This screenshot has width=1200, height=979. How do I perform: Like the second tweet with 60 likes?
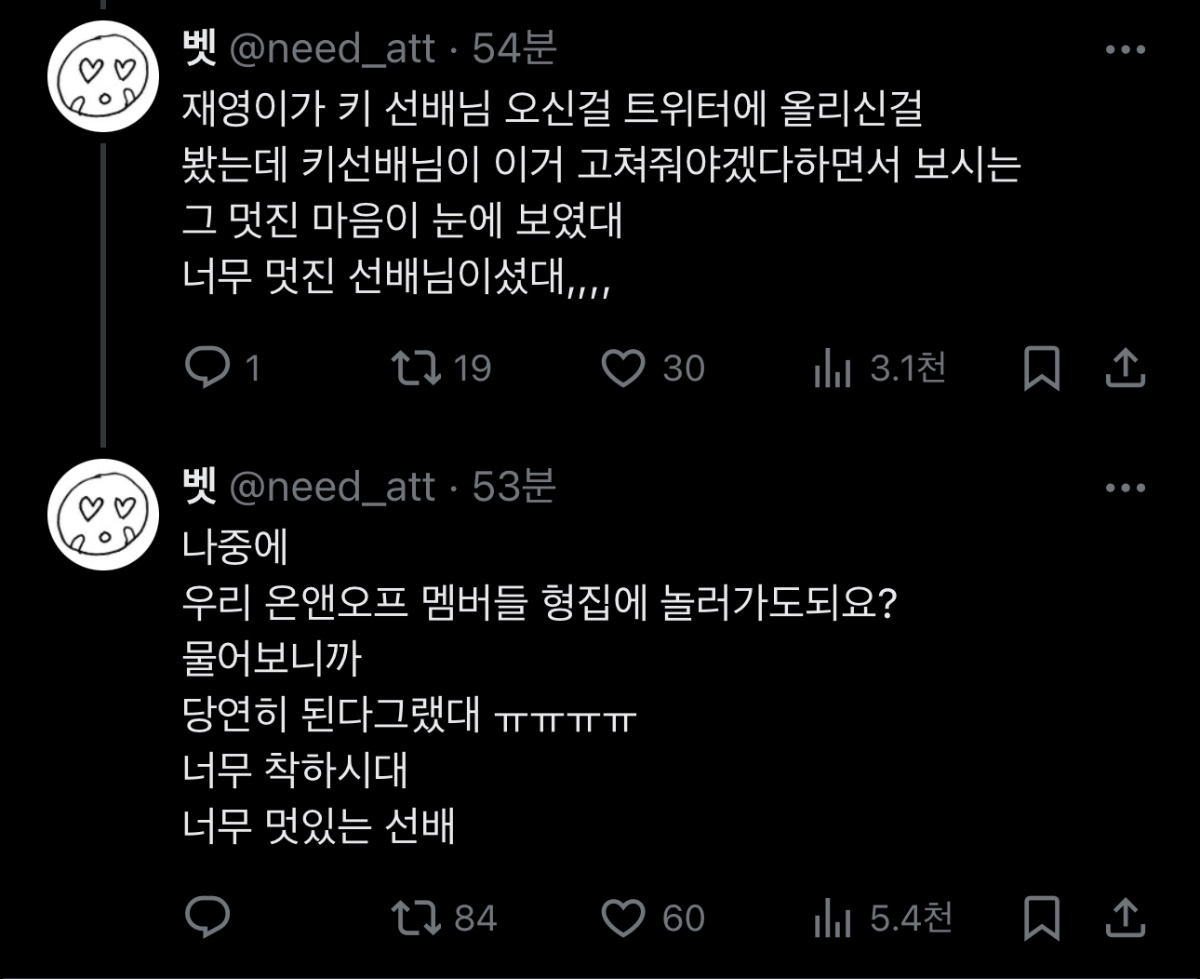click(626, 917)
